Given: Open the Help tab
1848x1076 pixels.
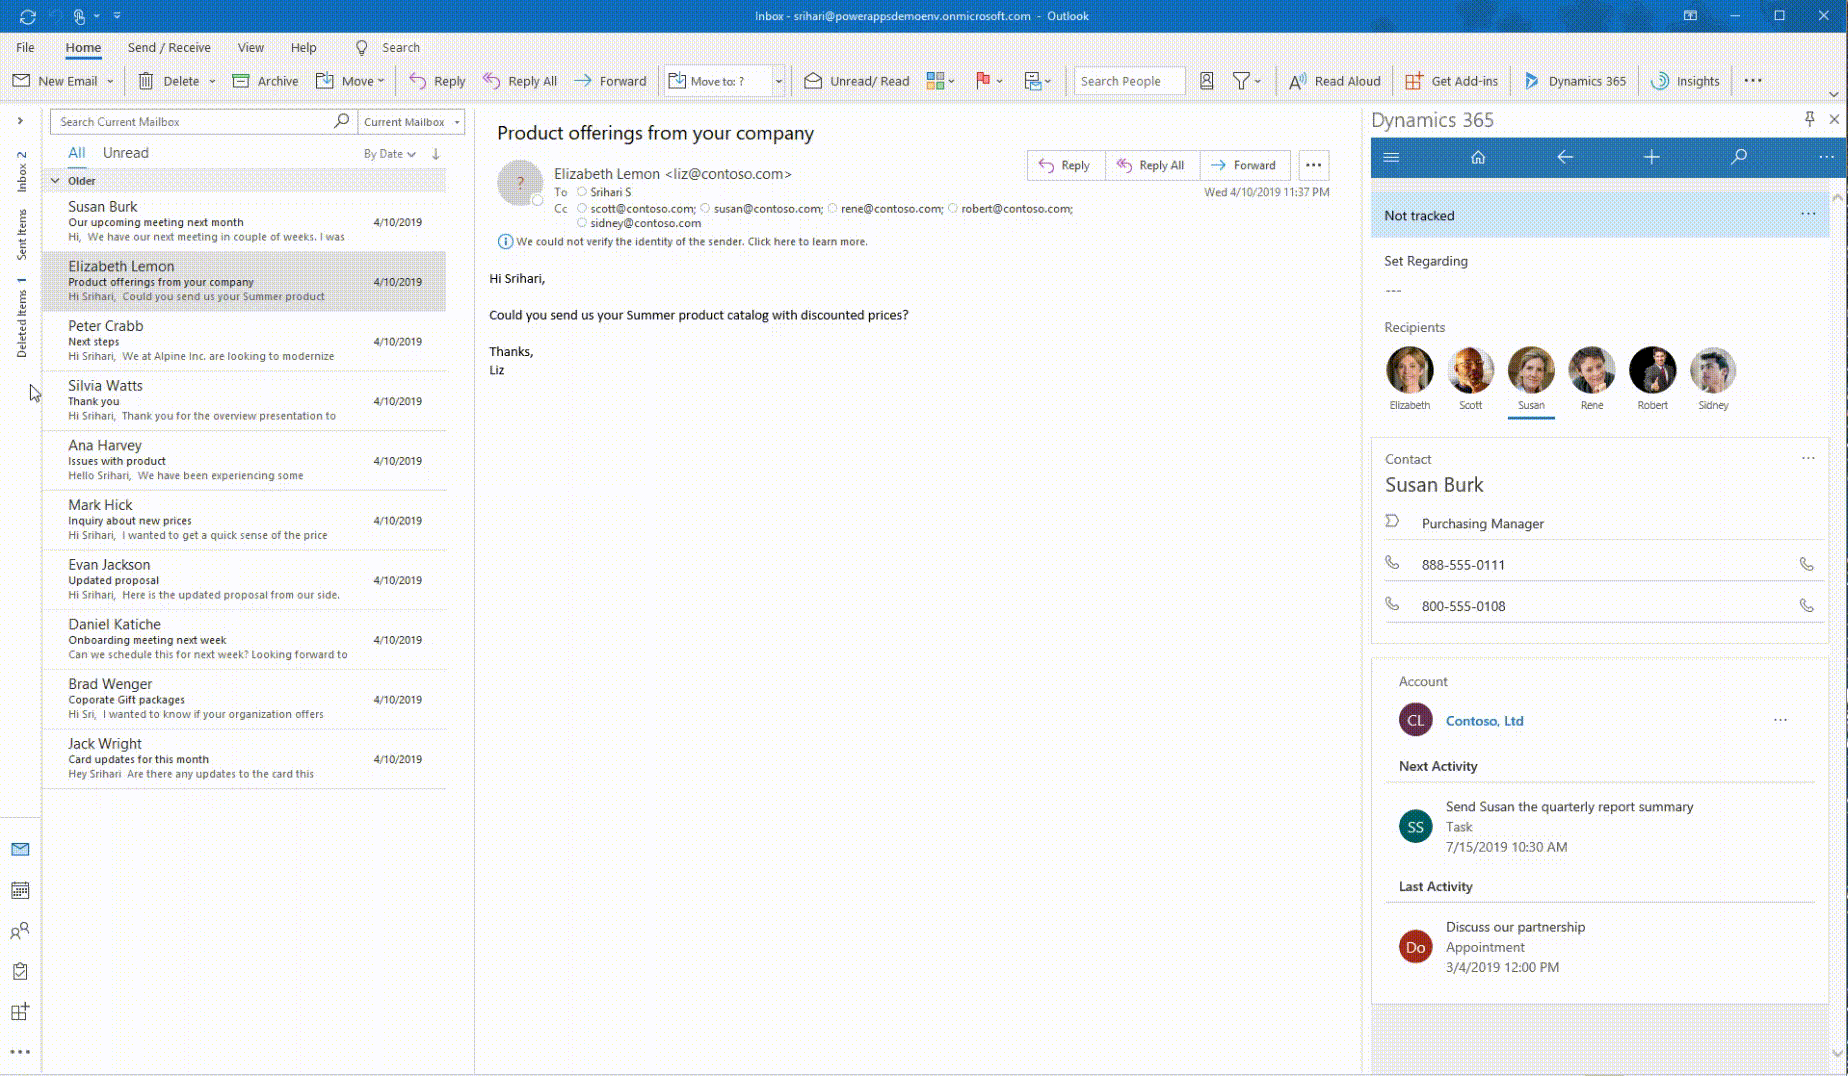Looking at the screenshot, I should pyautogui.click(x=303, y=47).
